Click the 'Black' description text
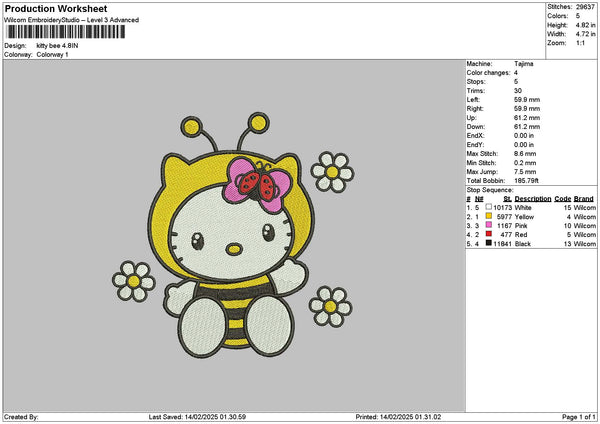The height and width of the screenshot is (424, 600). [523, 244]
